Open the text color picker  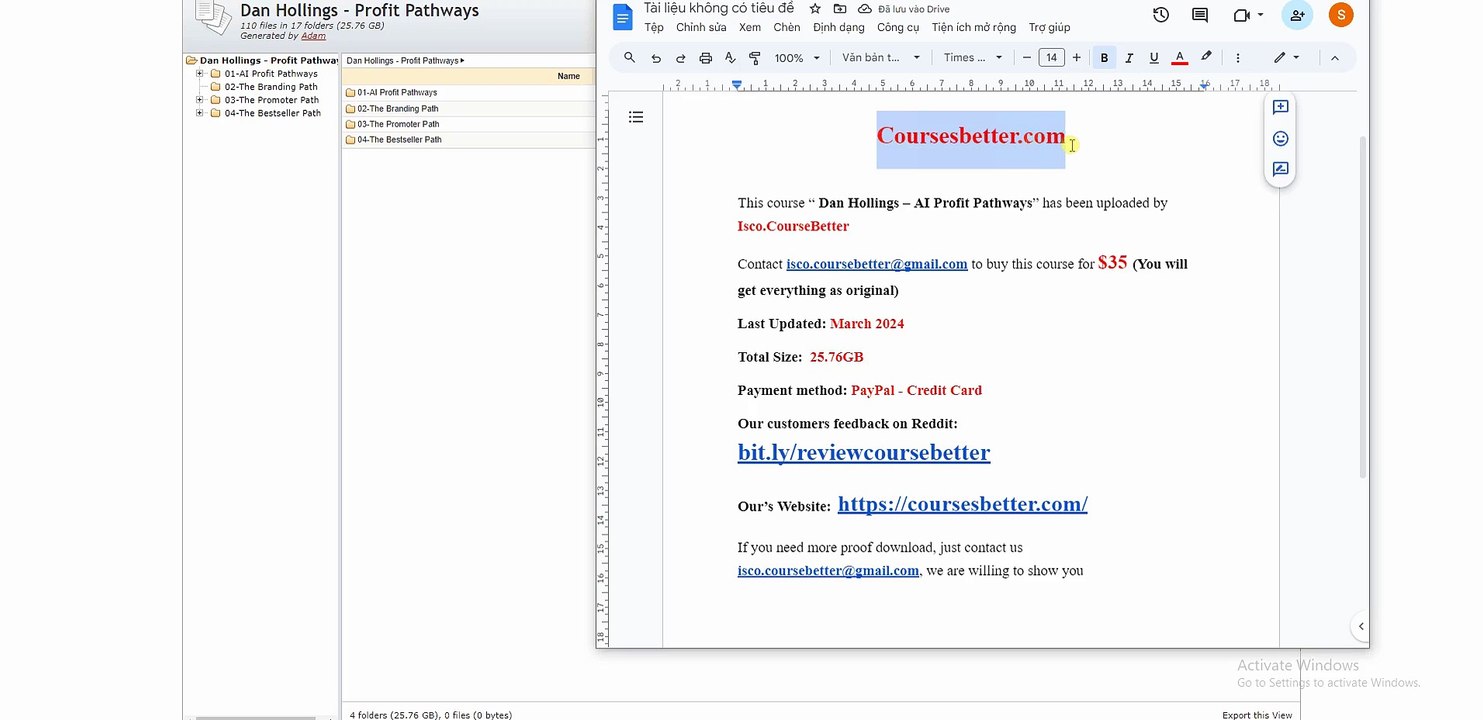(1180, 58)
